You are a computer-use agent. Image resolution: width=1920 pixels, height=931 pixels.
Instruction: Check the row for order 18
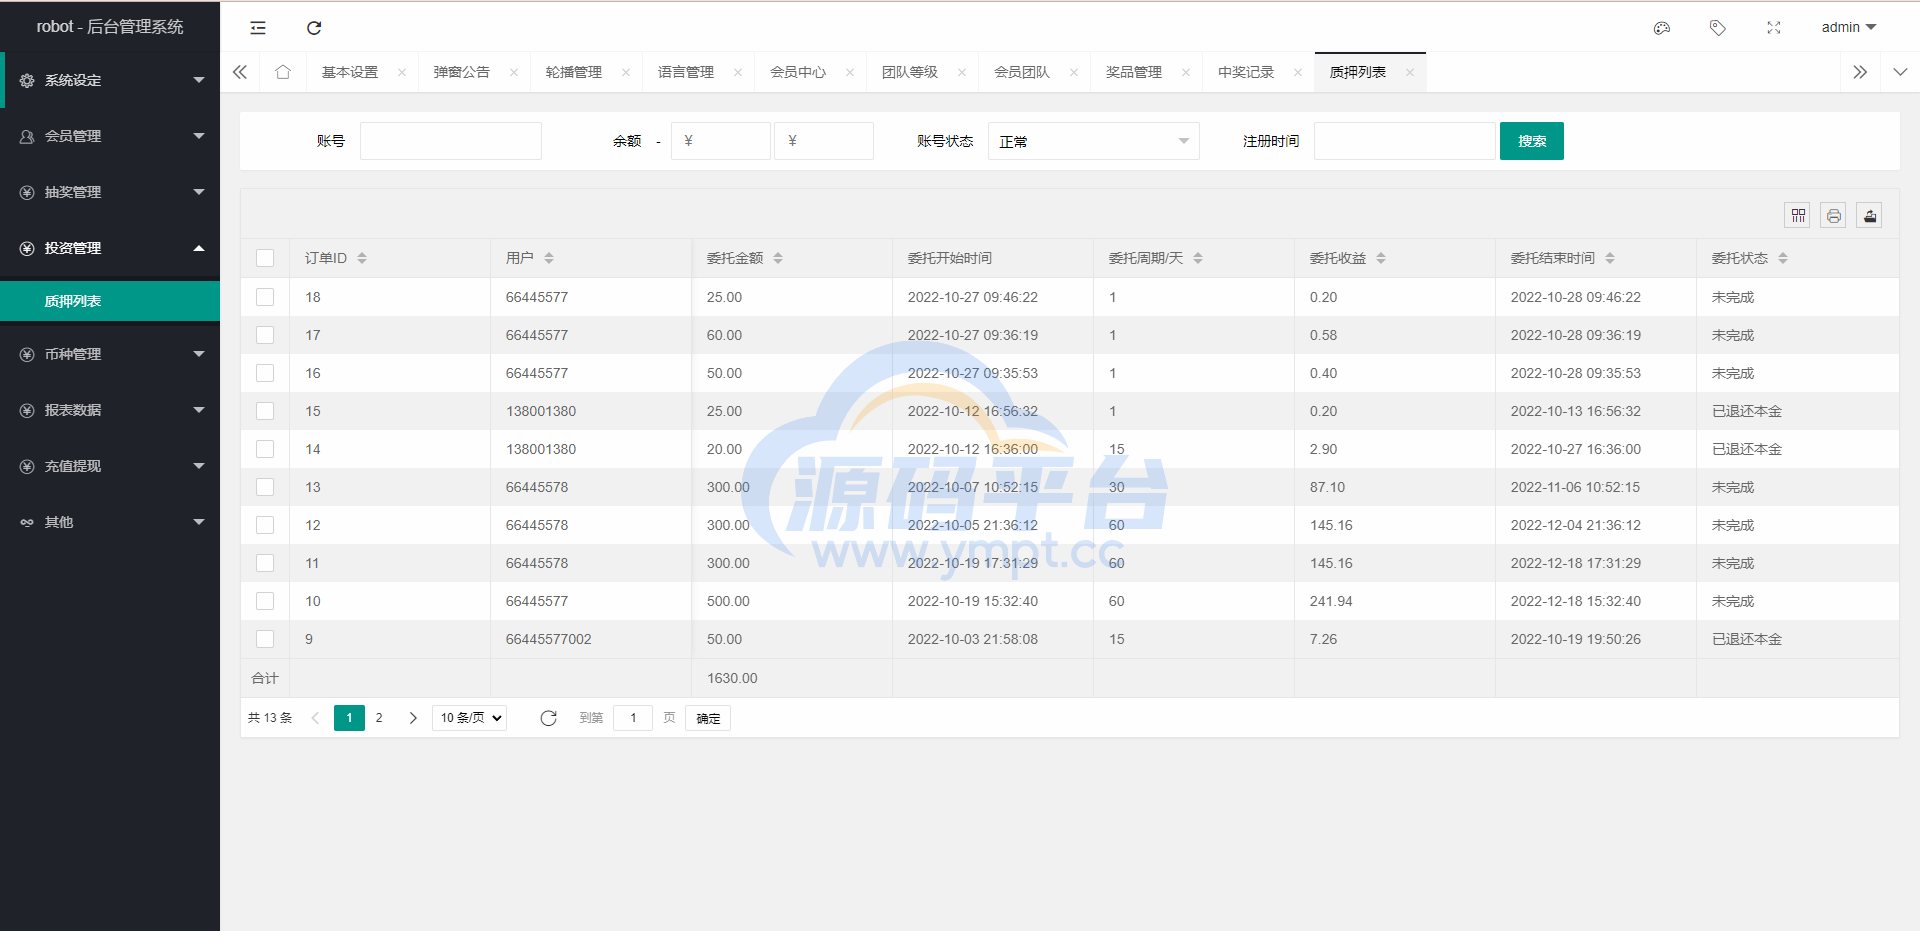pyautogui.click(x=265, y=297)
